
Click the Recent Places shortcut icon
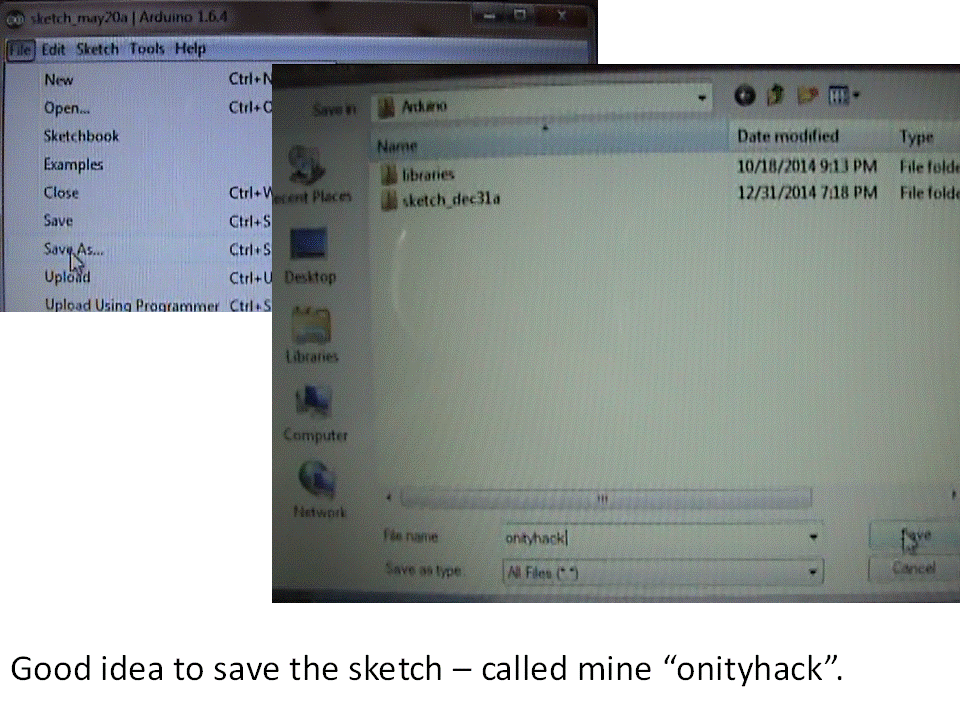pos(306,164)
